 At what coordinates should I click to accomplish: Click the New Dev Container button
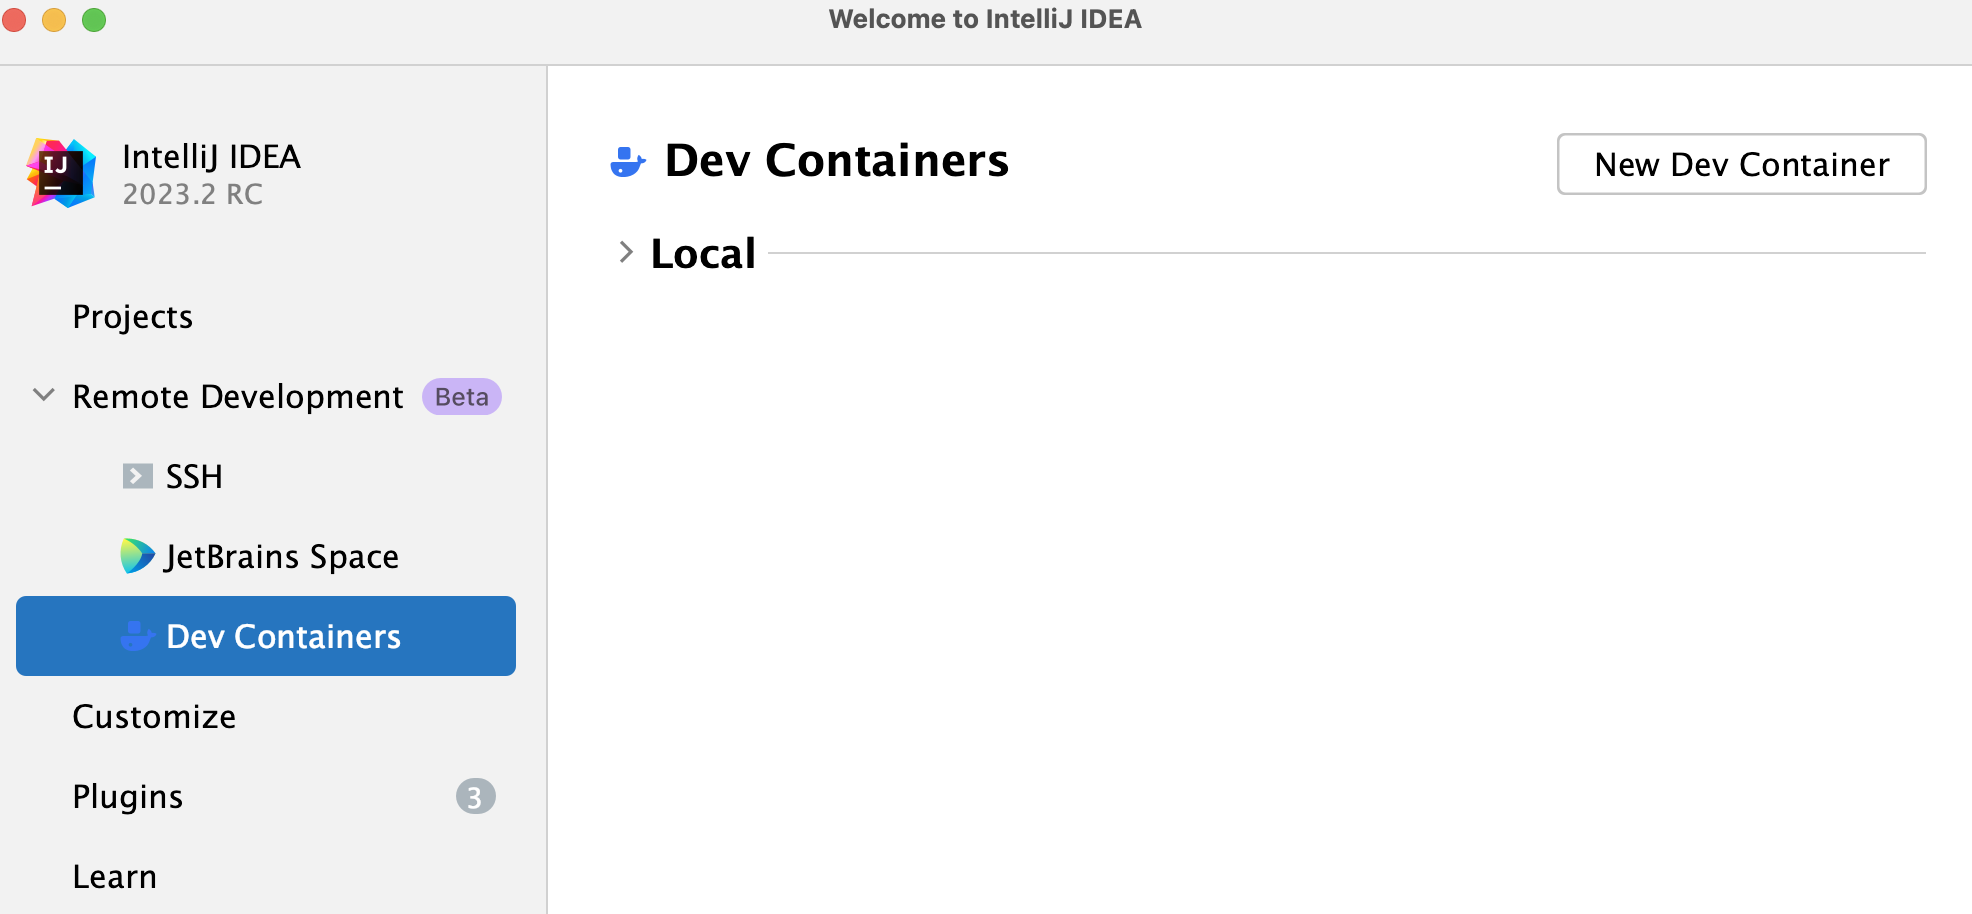point(1741,164)
